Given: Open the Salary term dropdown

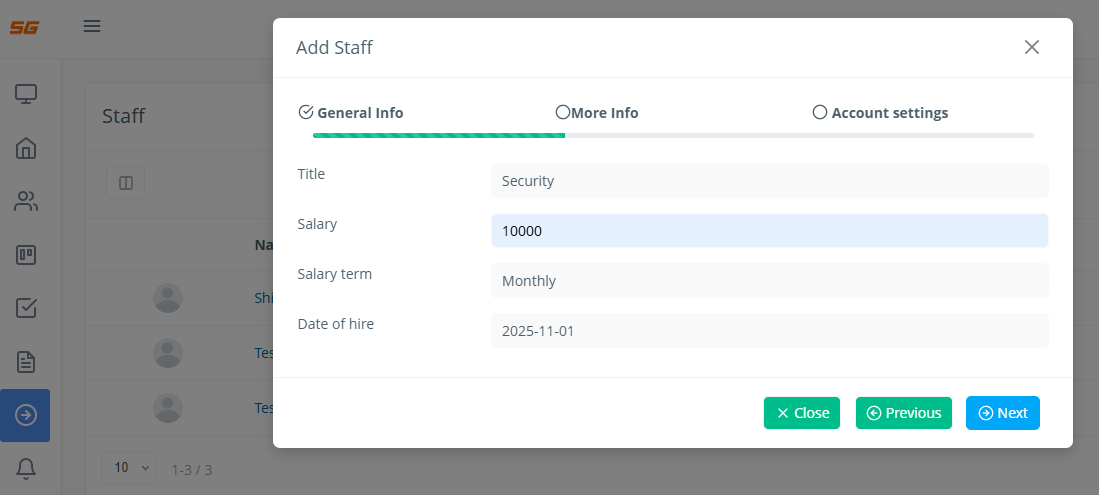Looking at the screenshot, I should pyautogui.click(x=769, y=281).
